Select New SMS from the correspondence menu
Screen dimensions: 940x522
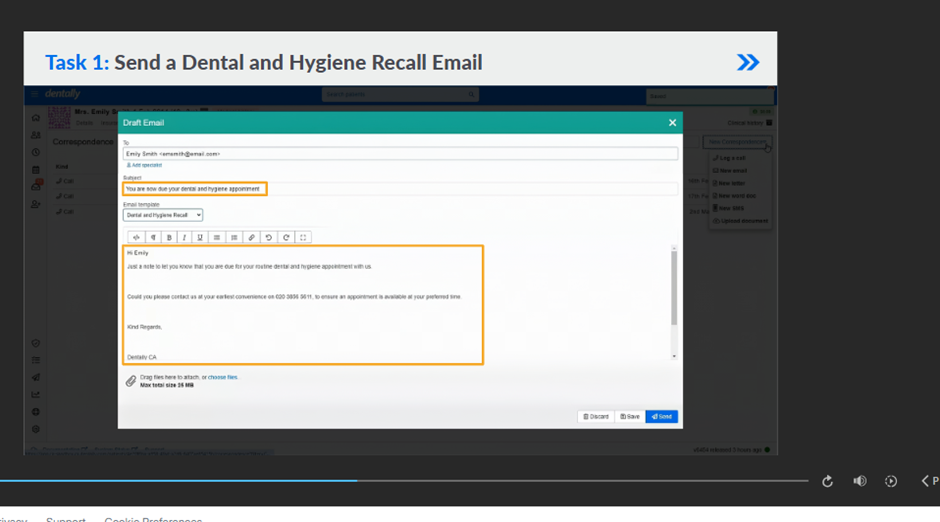point(731,208)
